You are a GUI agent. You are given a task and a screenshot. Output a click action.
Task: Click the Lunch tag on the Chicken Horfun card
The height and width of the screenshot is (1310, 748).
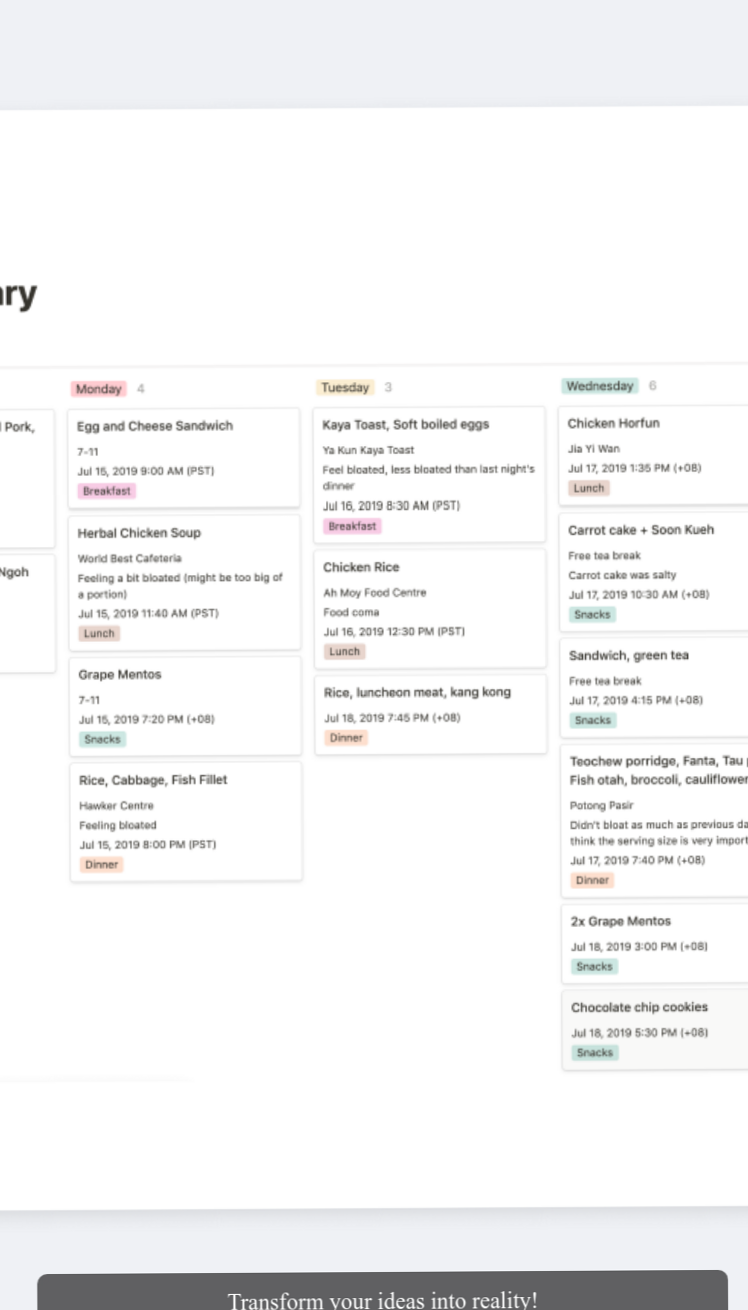pos(588,488)
